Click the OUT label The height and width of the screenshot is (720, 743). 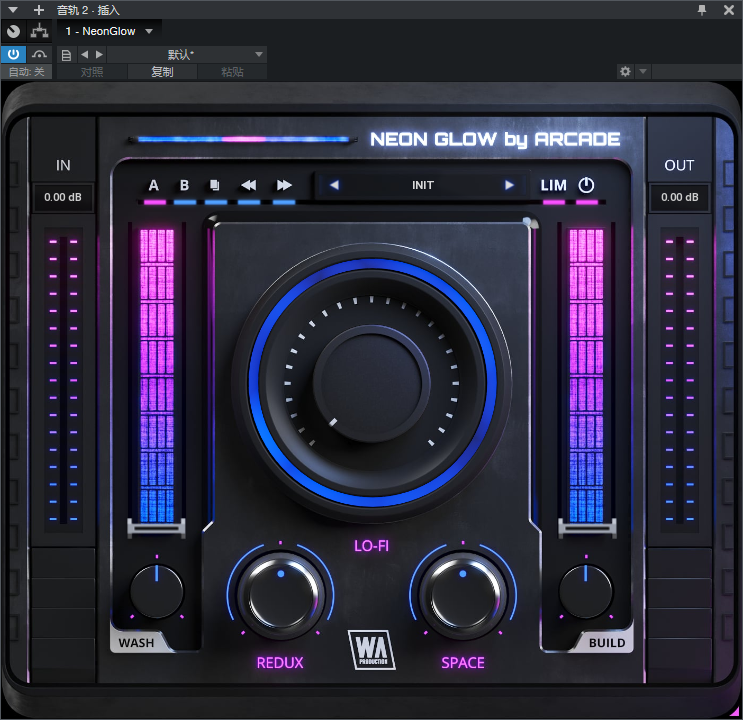coord(679,165)
